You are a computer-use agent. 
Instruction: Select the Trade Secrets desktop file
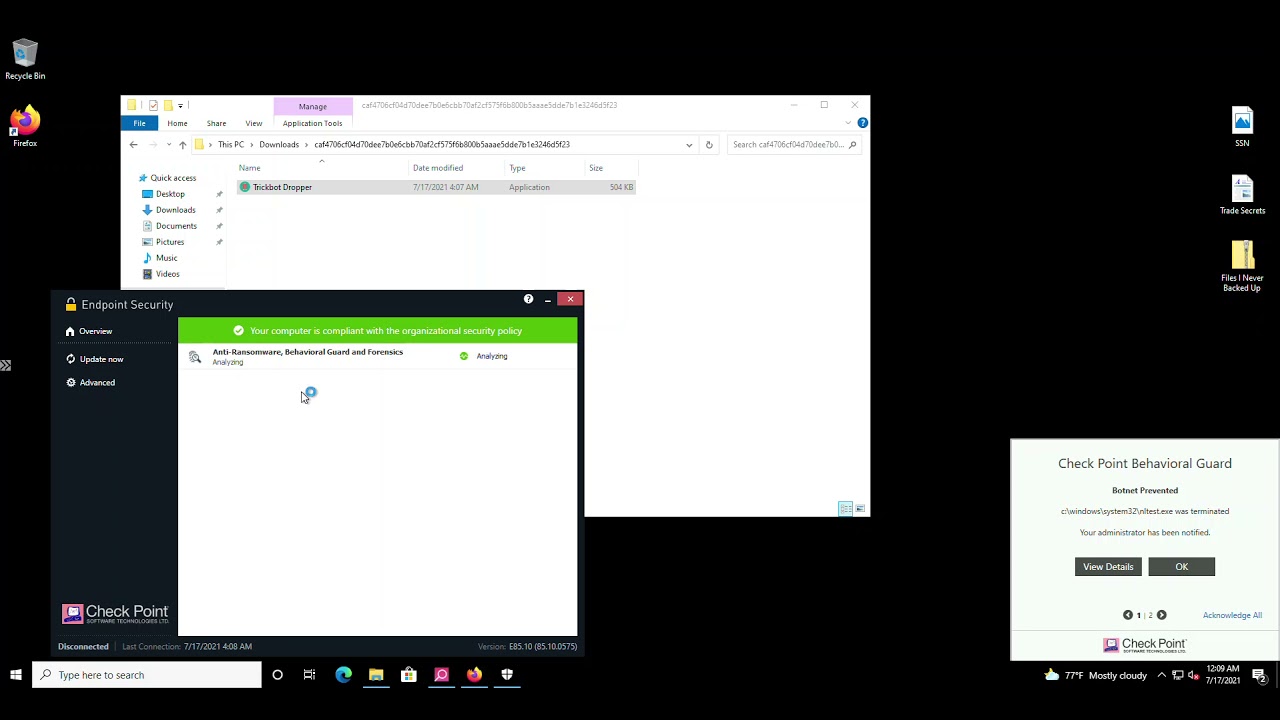click(x=1242, y=195)
